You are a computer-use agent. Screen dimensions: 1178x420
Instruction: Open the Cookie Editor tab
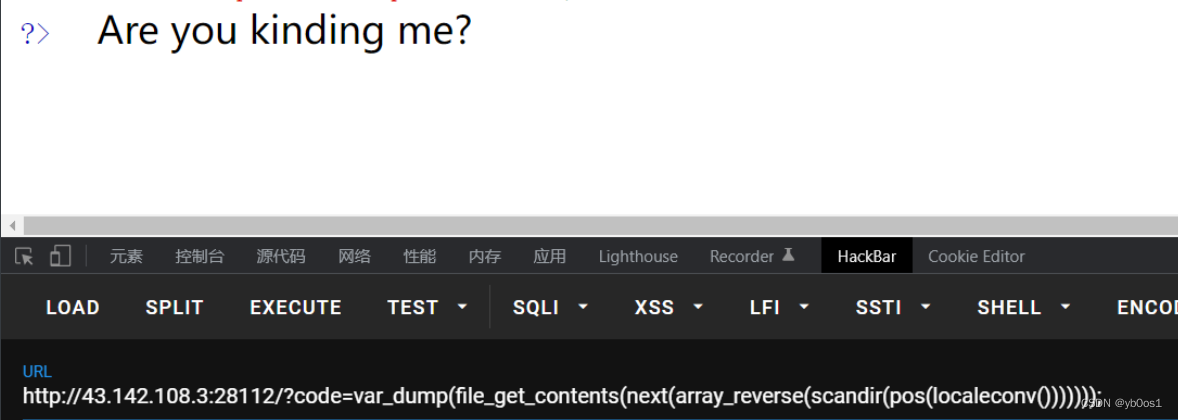point(976,256)
